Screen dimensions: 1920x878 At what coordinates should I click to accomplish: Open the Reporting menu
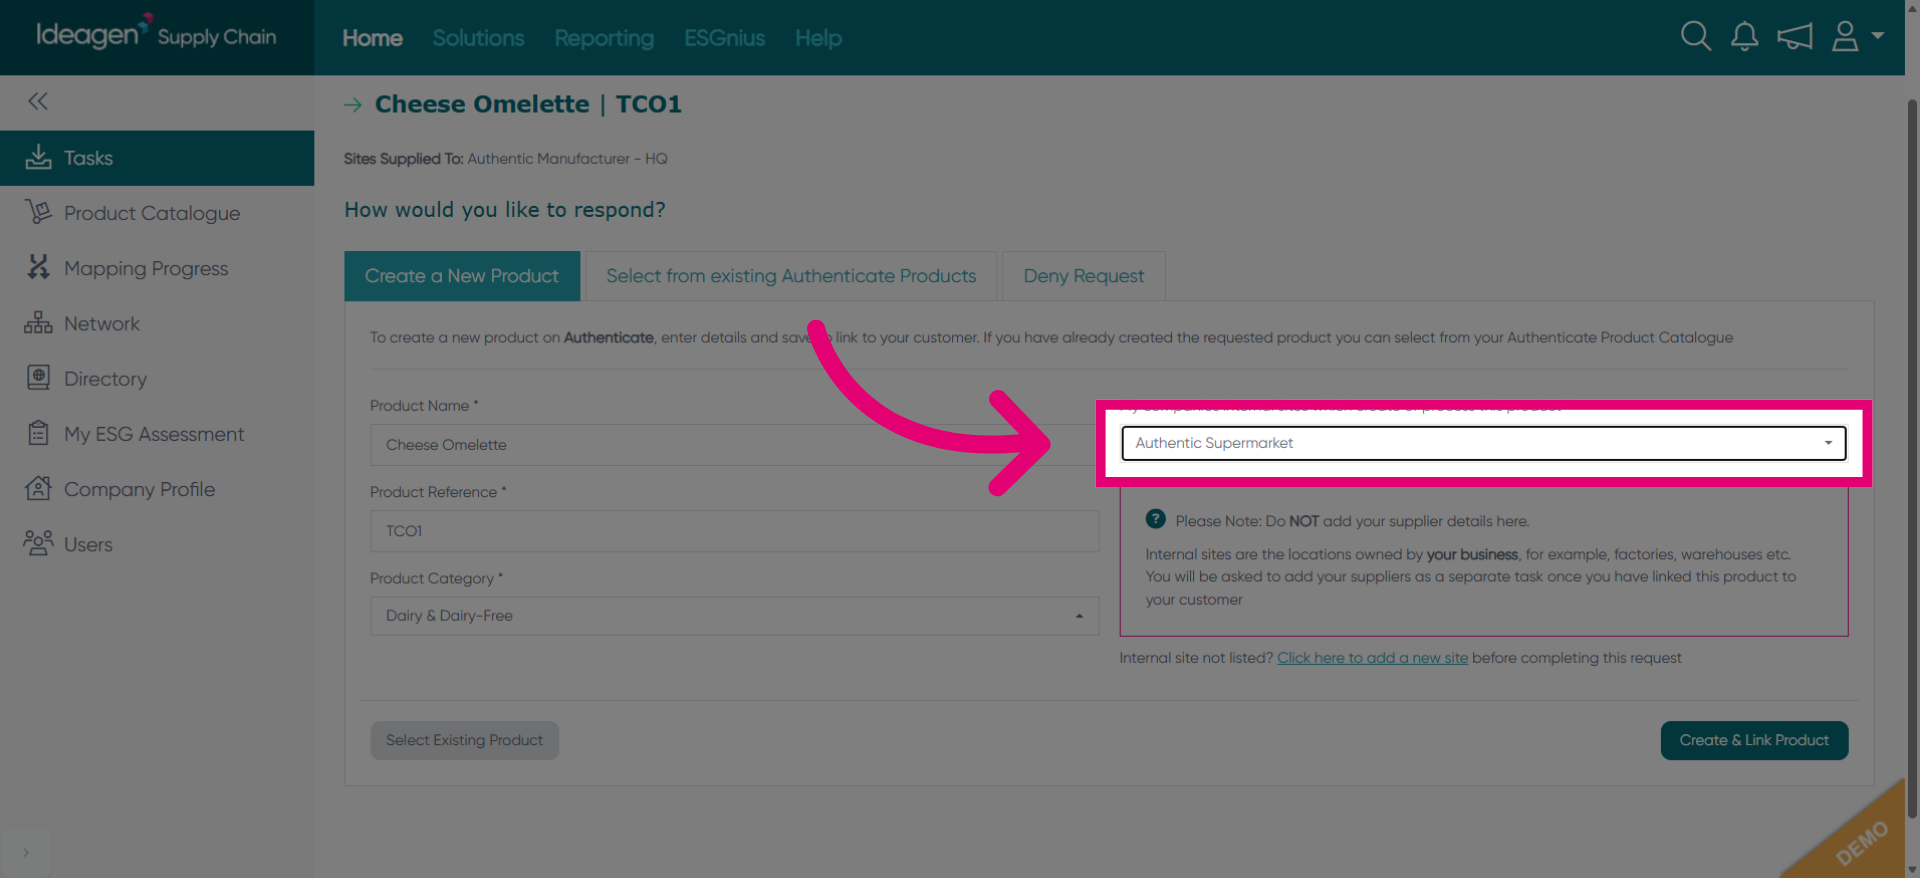click(x=604, y=38)
